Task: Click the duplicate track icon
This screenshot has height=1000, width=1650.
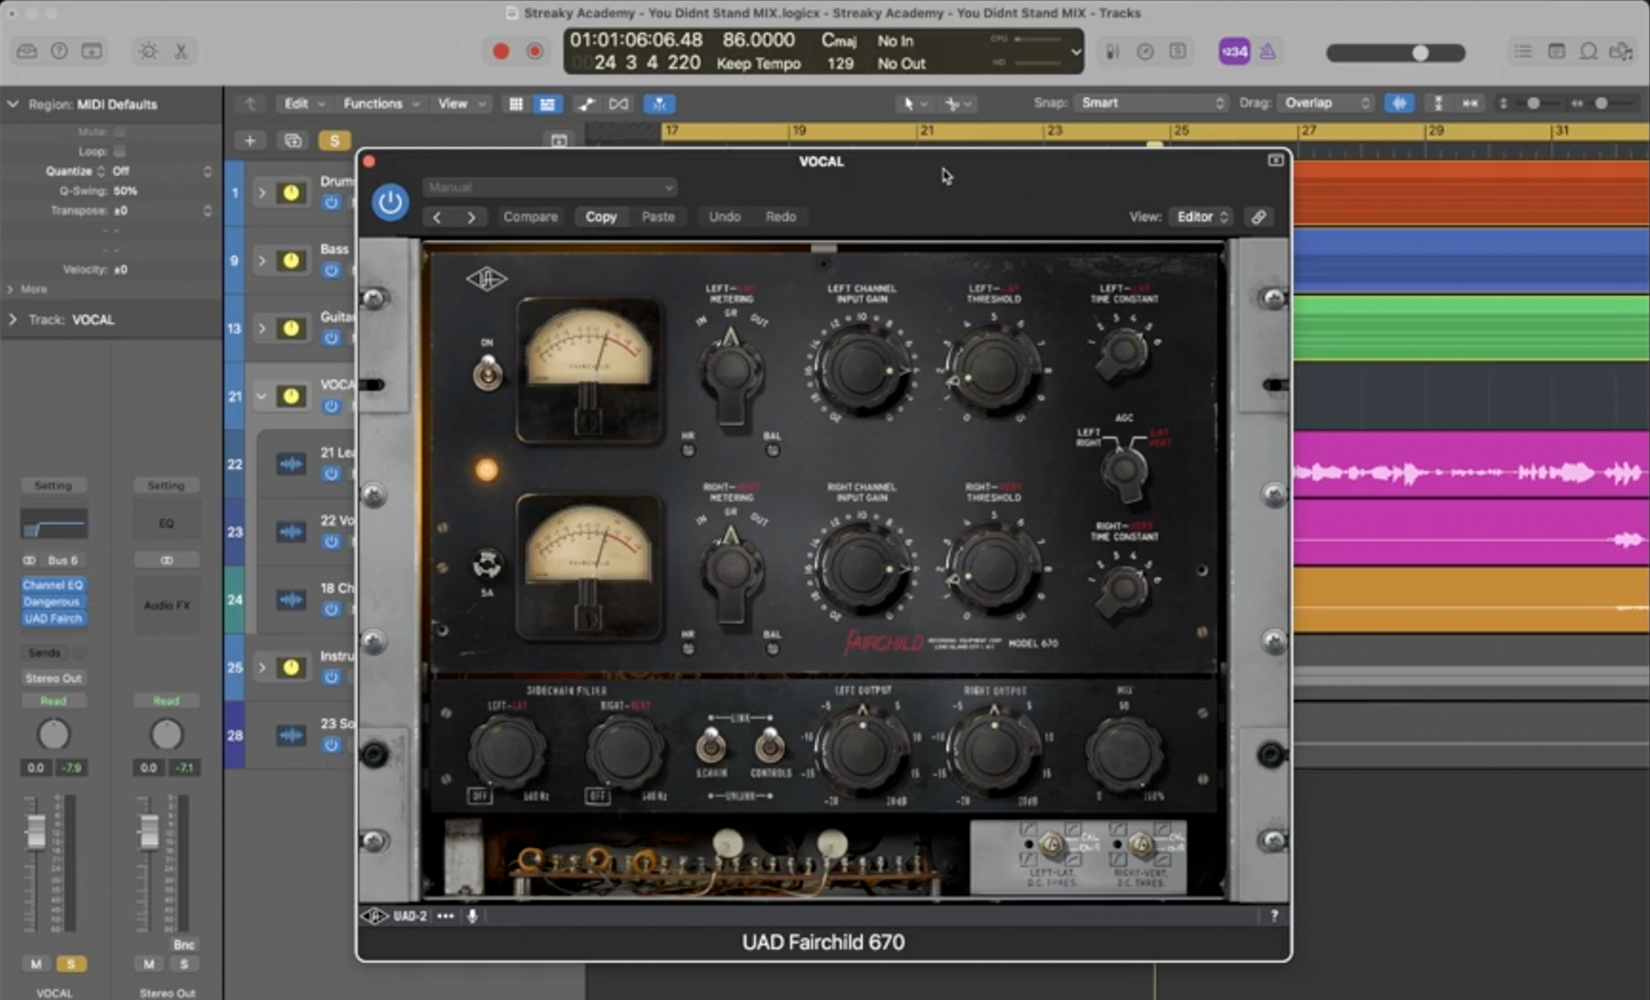Action: [293, 141]
